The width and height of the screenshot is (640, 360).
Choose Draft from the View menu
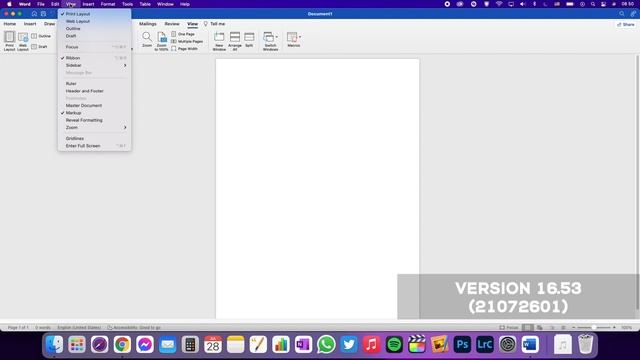94,36
